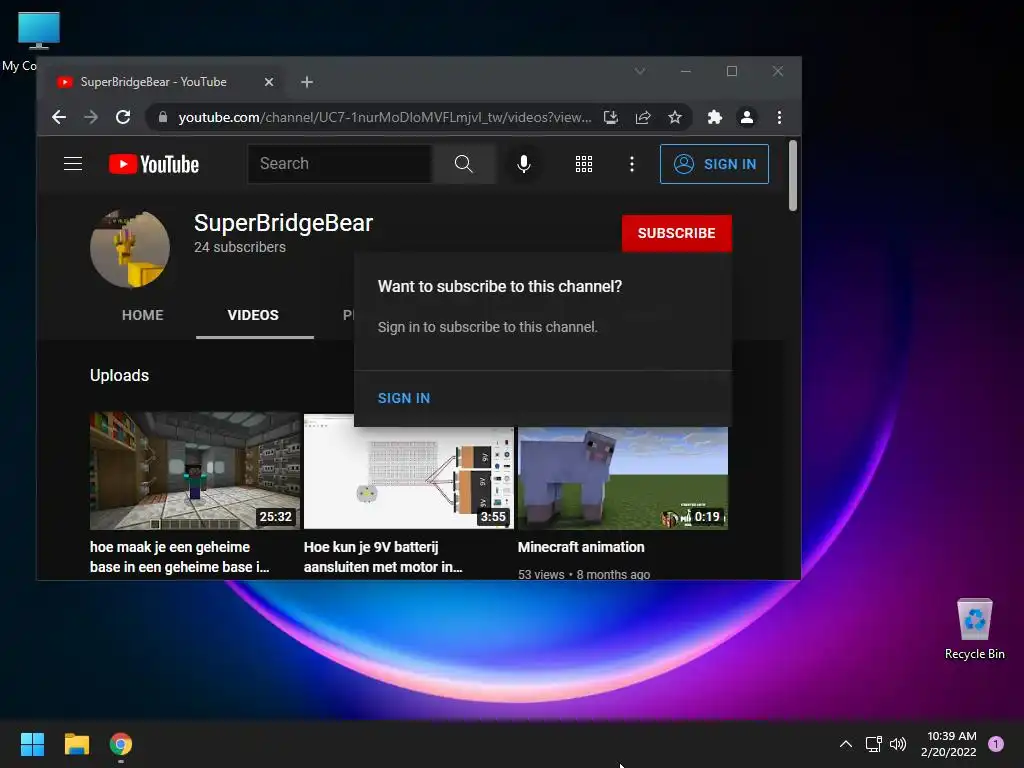Click the share page icon in address bar
The width and height of the screenshot is (1024, 768).
[x=643, y=118]
